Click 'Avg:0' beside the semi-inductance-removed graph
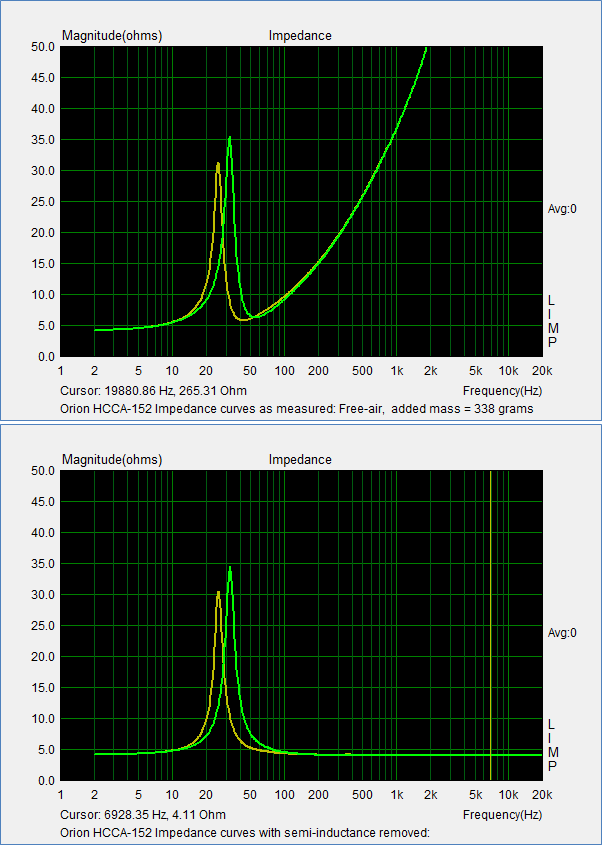This screenshot has width=602, height=845. [x=562, y=633]
